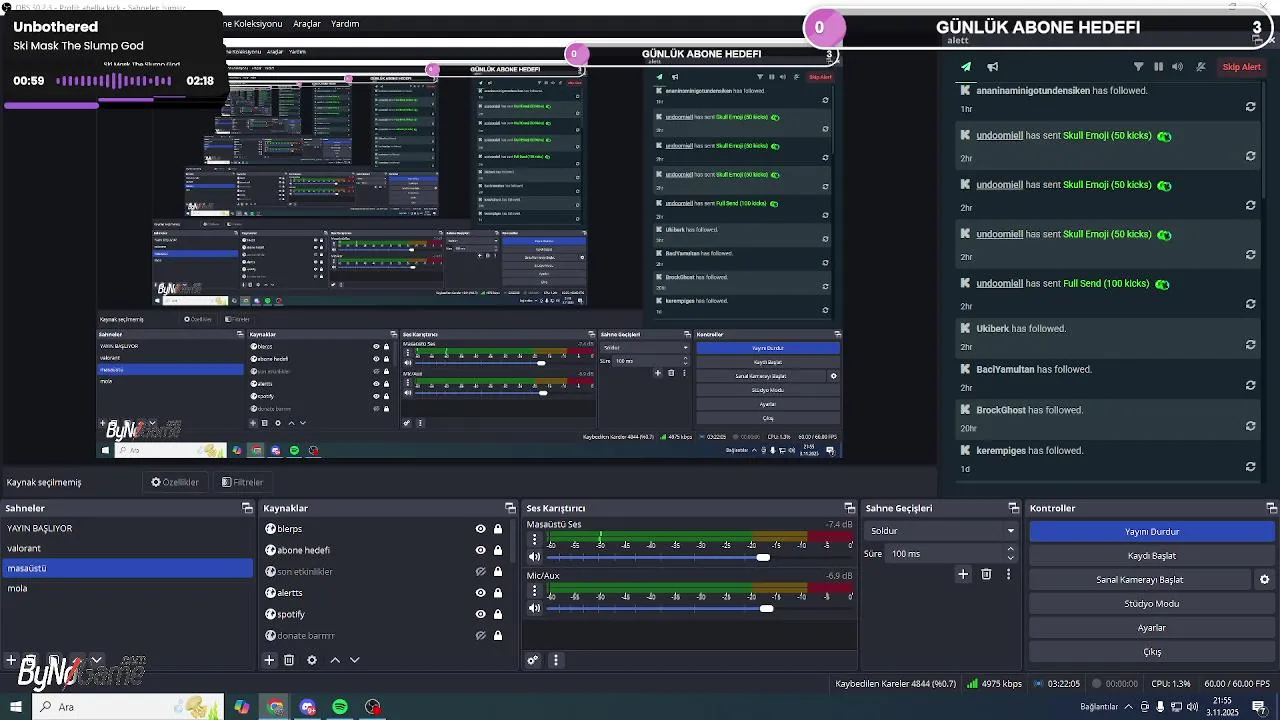Unlock the blerps source
This screenshot has height=720, width=1280.
tap(498, 529)
